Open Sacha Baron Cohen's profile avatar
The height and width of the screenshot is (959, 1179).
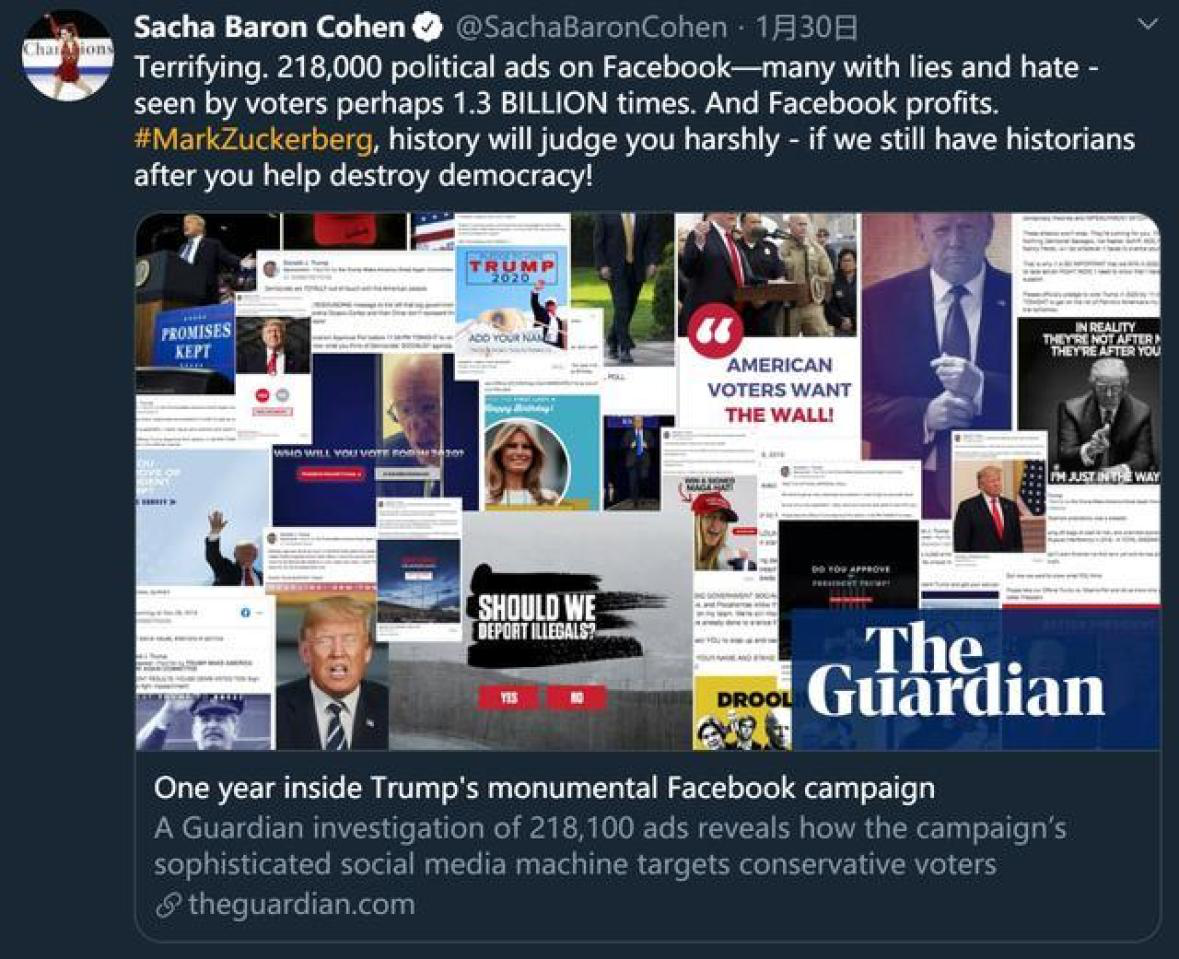coord(68,56)
